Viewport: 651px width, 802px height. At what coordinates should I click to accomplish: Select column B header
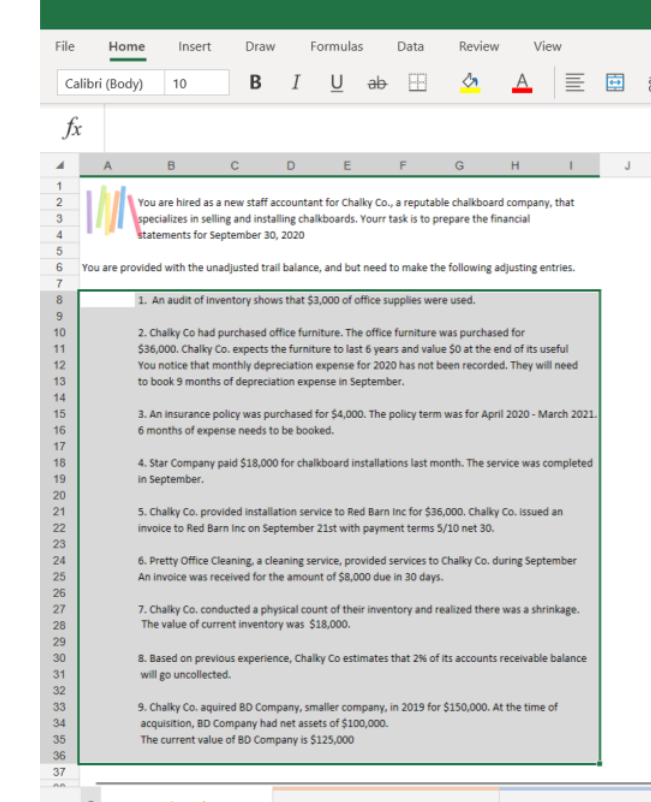171,165
